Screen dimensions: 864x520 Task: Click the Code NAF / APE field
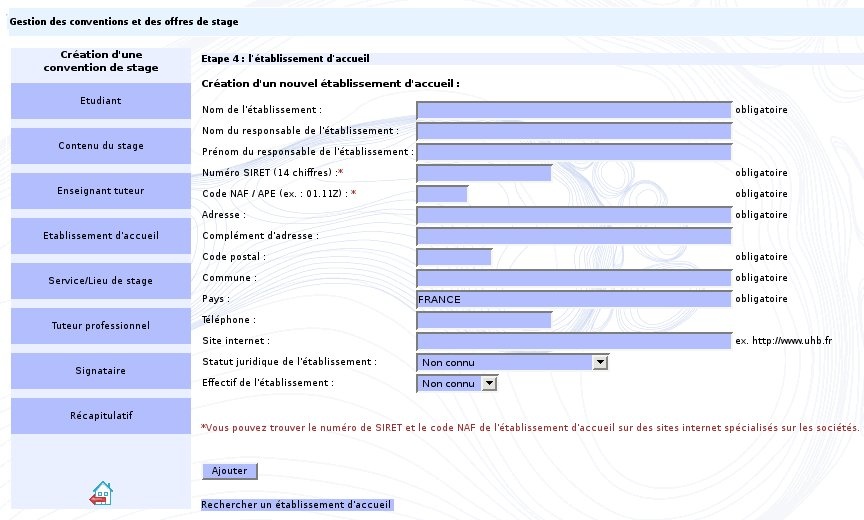(x=442, y=194)
